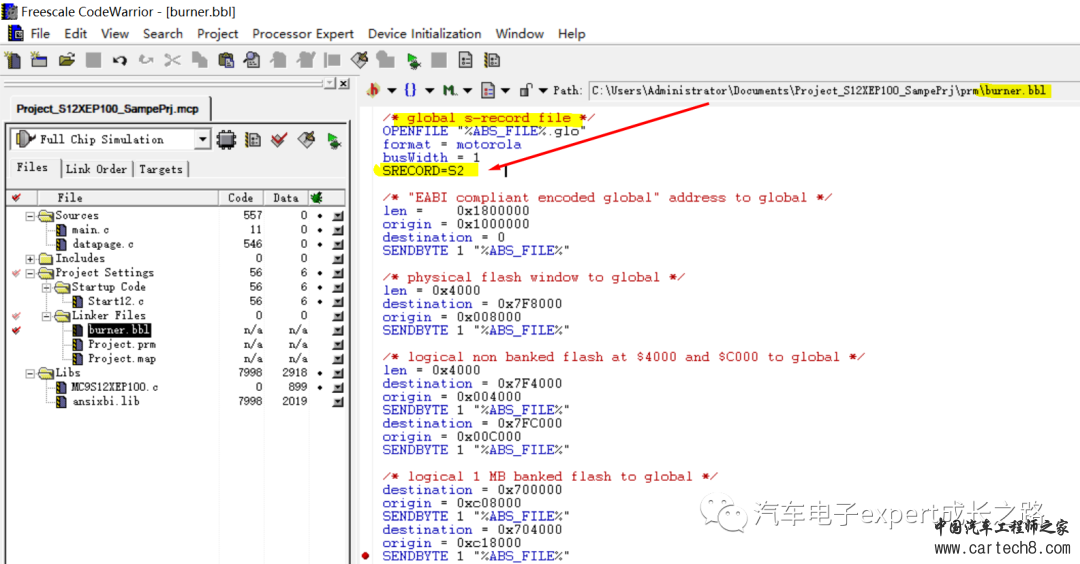
Task: Click the Make (brush) icon in main toolbar
Action: click(360, 61)
